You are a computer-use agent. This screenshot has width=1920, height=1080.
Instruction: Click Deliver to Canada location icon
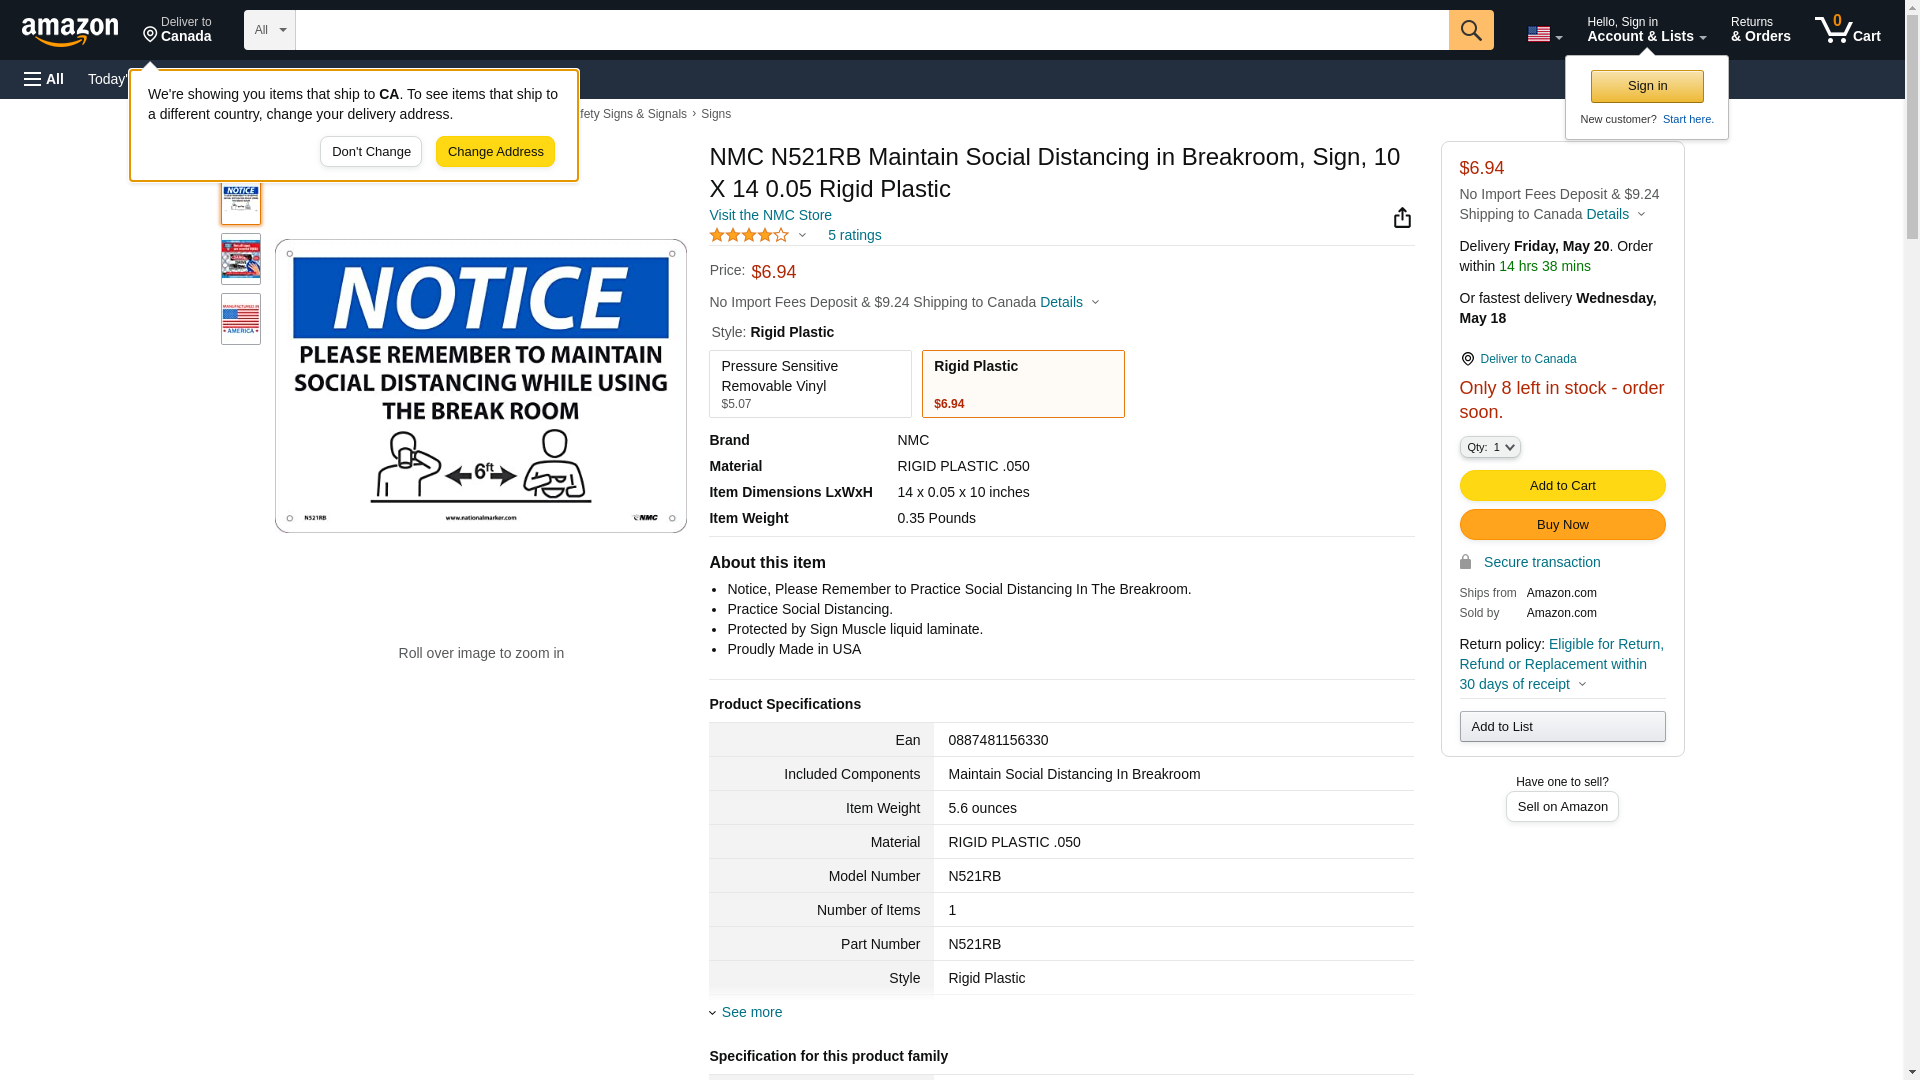(1467, 359)
